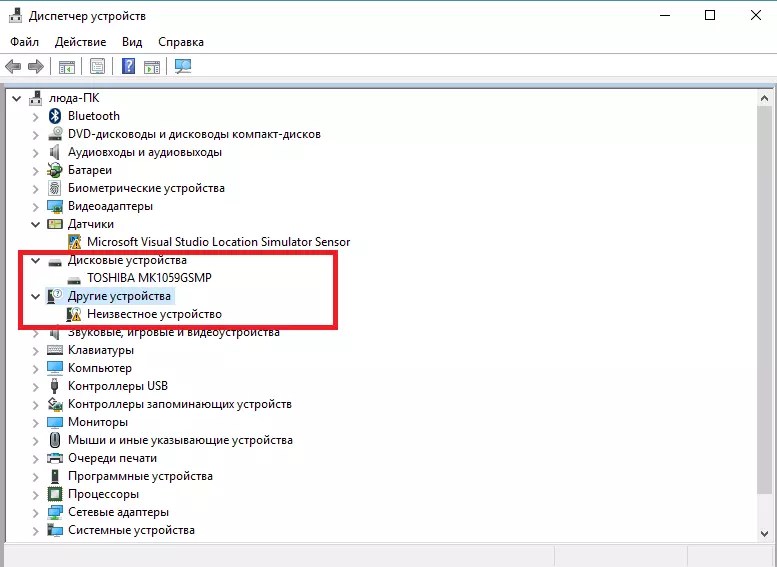Show or hide console tree toolbar icon
The width and height of the screenshot is (777, 567).
(67, 66)
